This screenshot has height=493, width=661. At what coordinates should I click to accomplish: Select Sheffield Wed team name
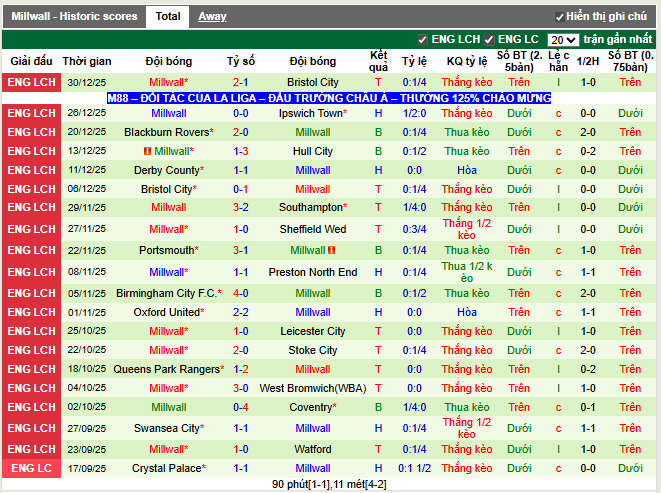pos(313,229)
